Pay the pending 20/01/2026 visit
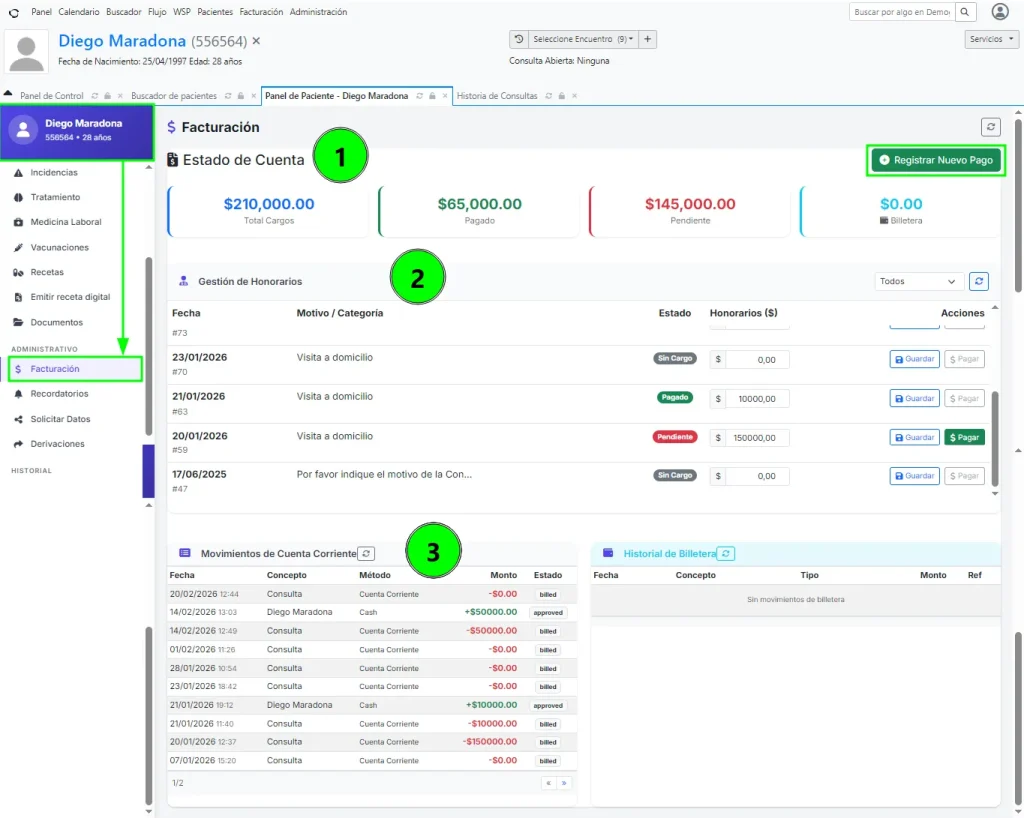Image resolution: width=1024 pixels, height=818 pixels. click(x=964, y=437)
